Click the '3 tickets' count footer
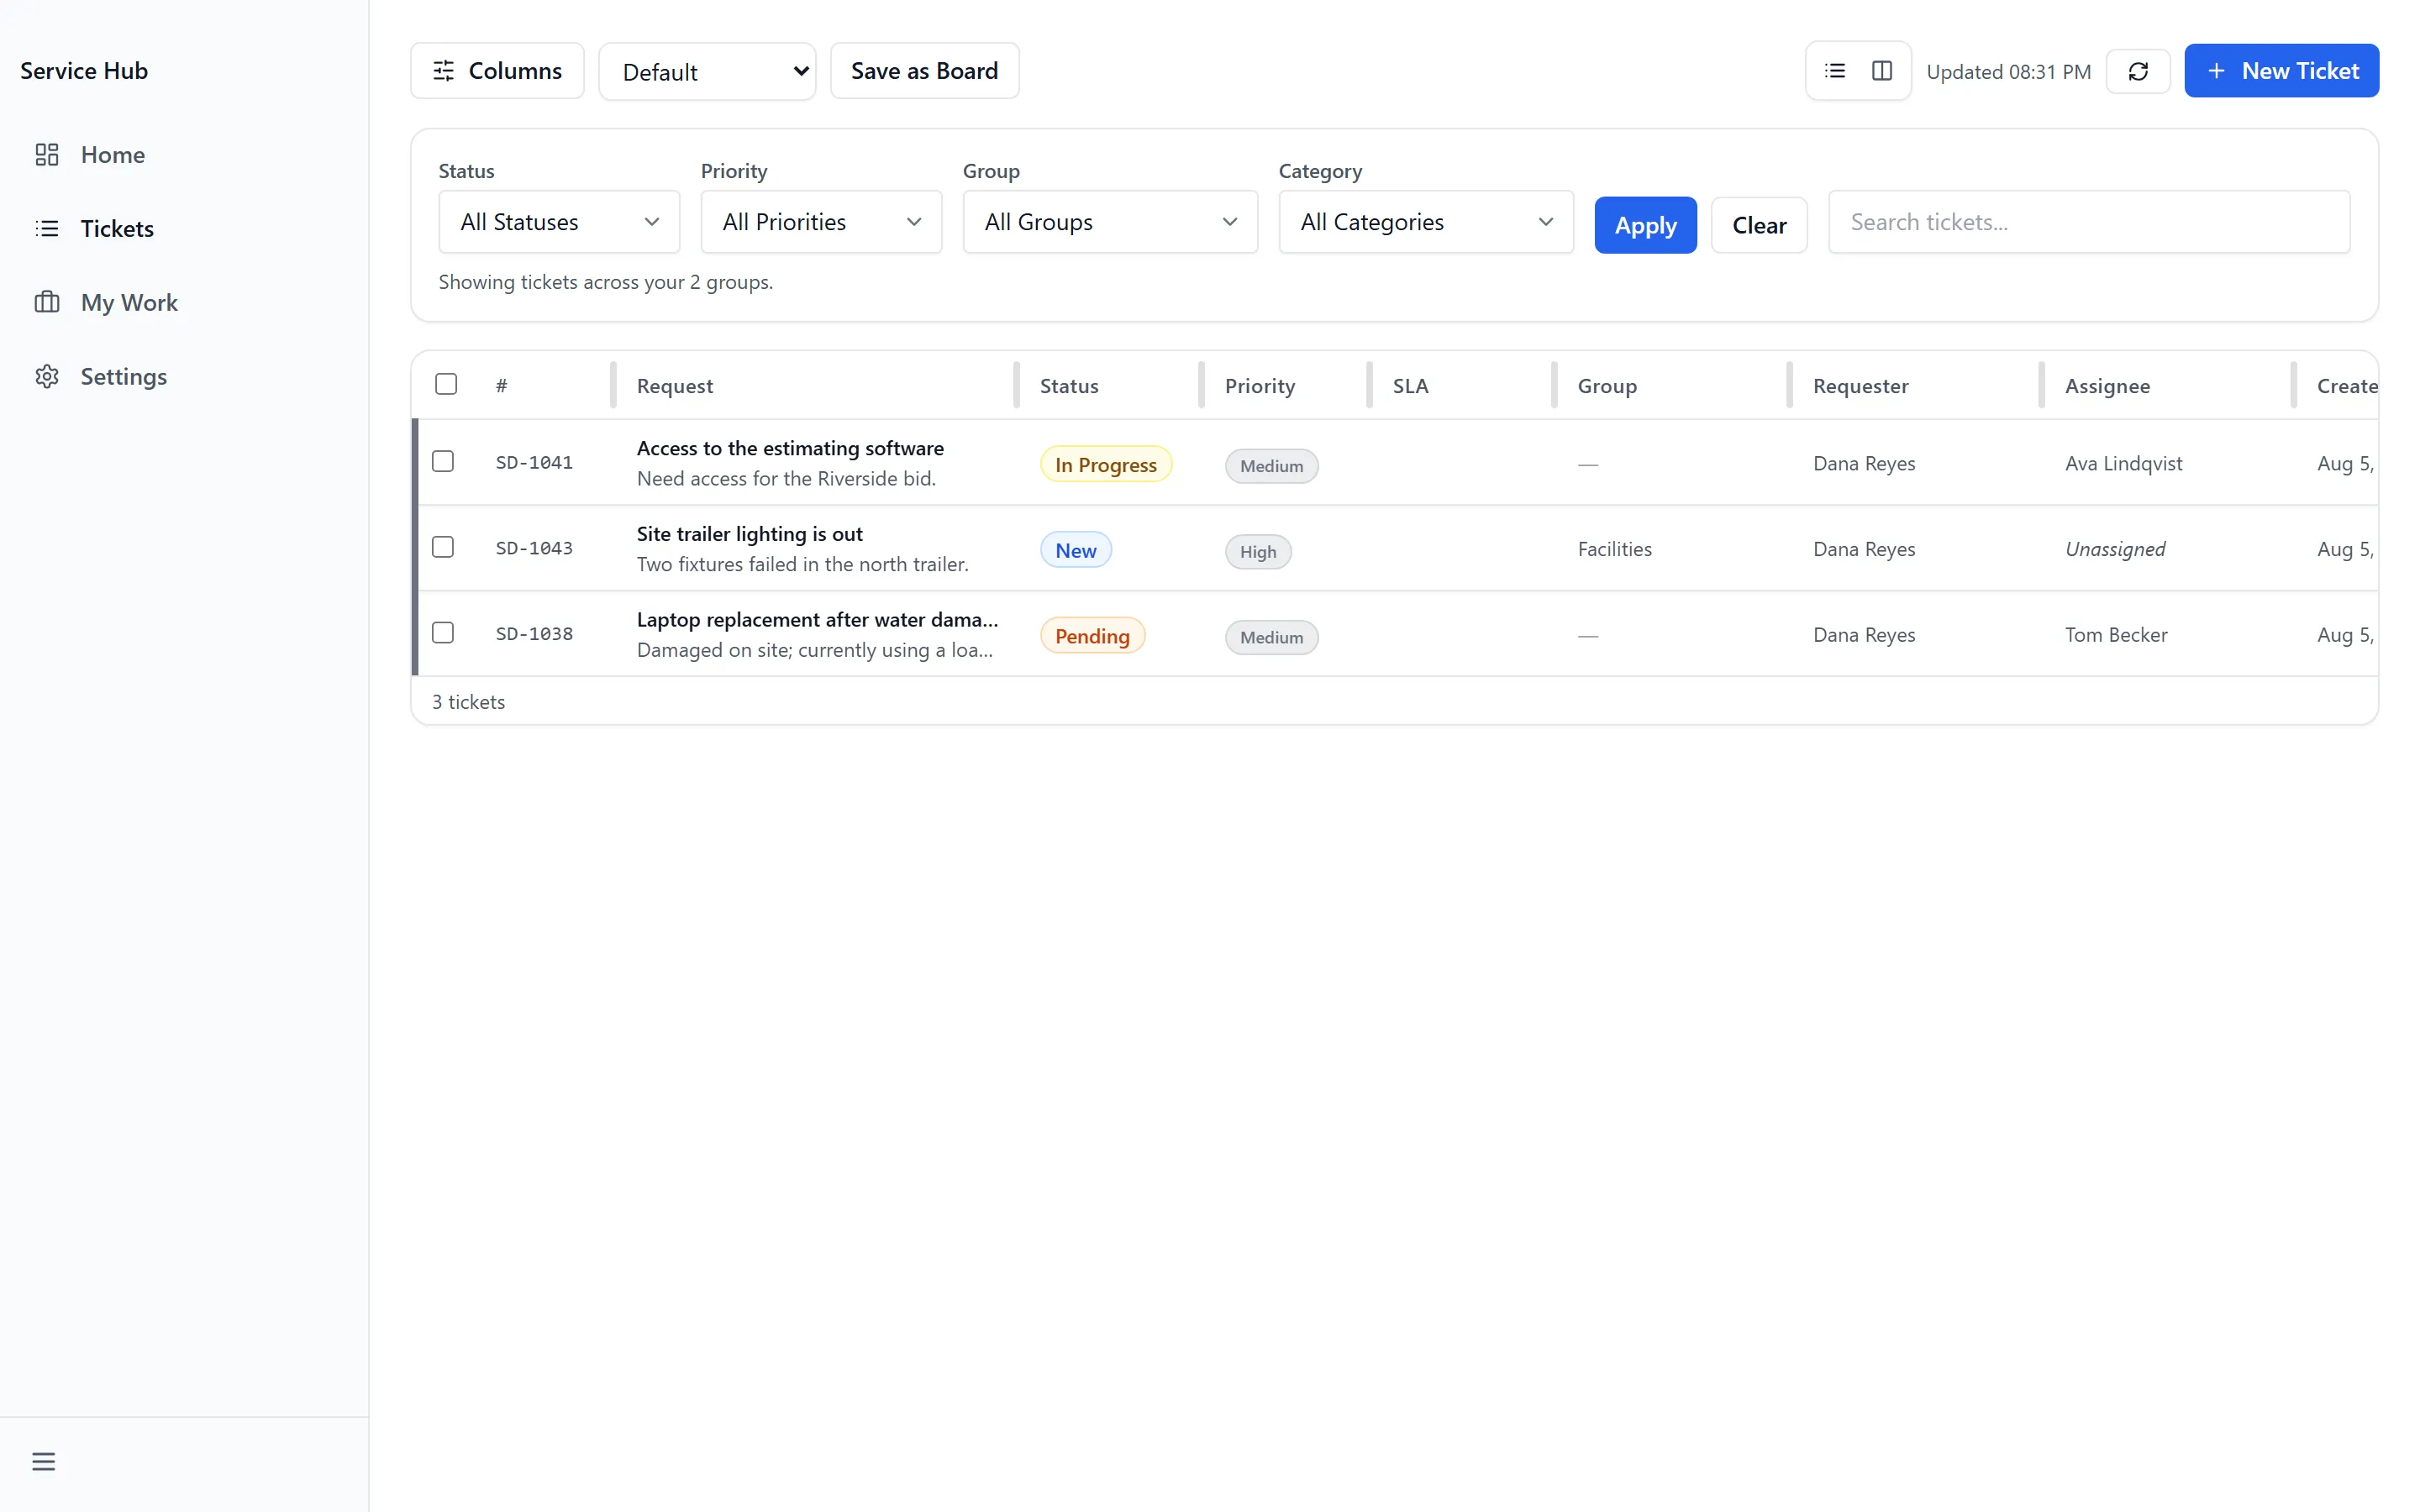Screen dimensions: 2420x1512 tap(468, 702)
